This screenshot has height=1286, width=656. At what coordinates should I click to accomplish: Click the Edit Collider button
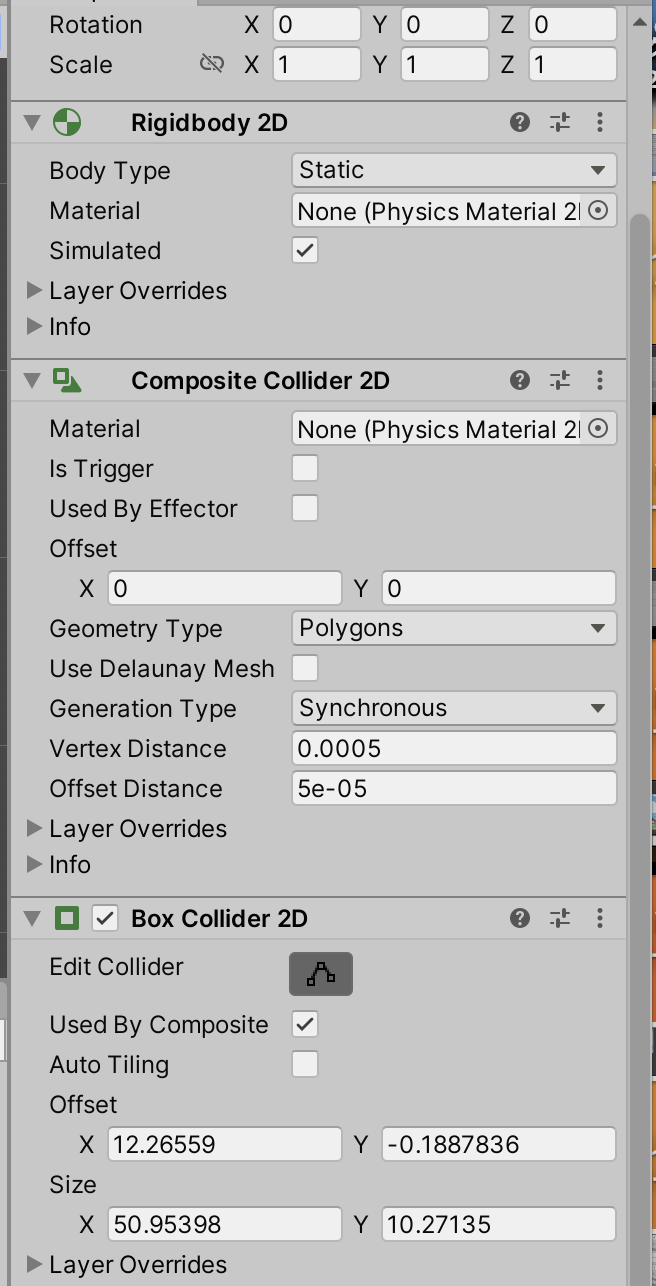(x=320, y=973)
